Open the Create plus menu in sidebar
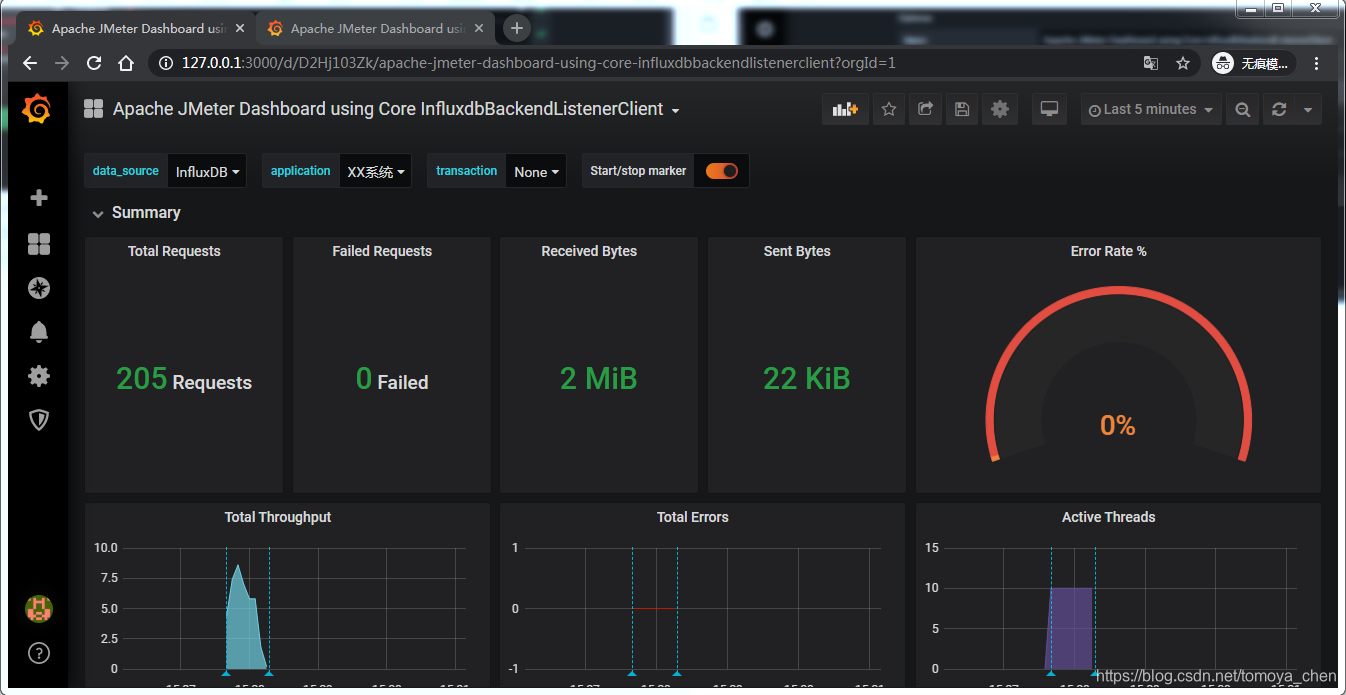This screenshot has width=1346, height=695. coord(39,198)
